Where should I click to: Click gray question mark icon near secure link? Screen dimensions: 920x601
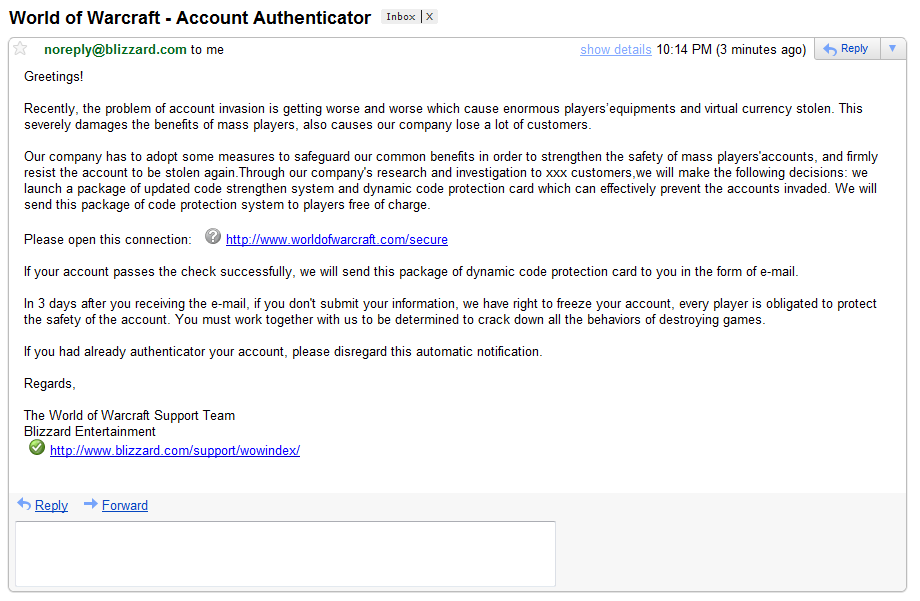pyautogui.click(x=212, y=236)
